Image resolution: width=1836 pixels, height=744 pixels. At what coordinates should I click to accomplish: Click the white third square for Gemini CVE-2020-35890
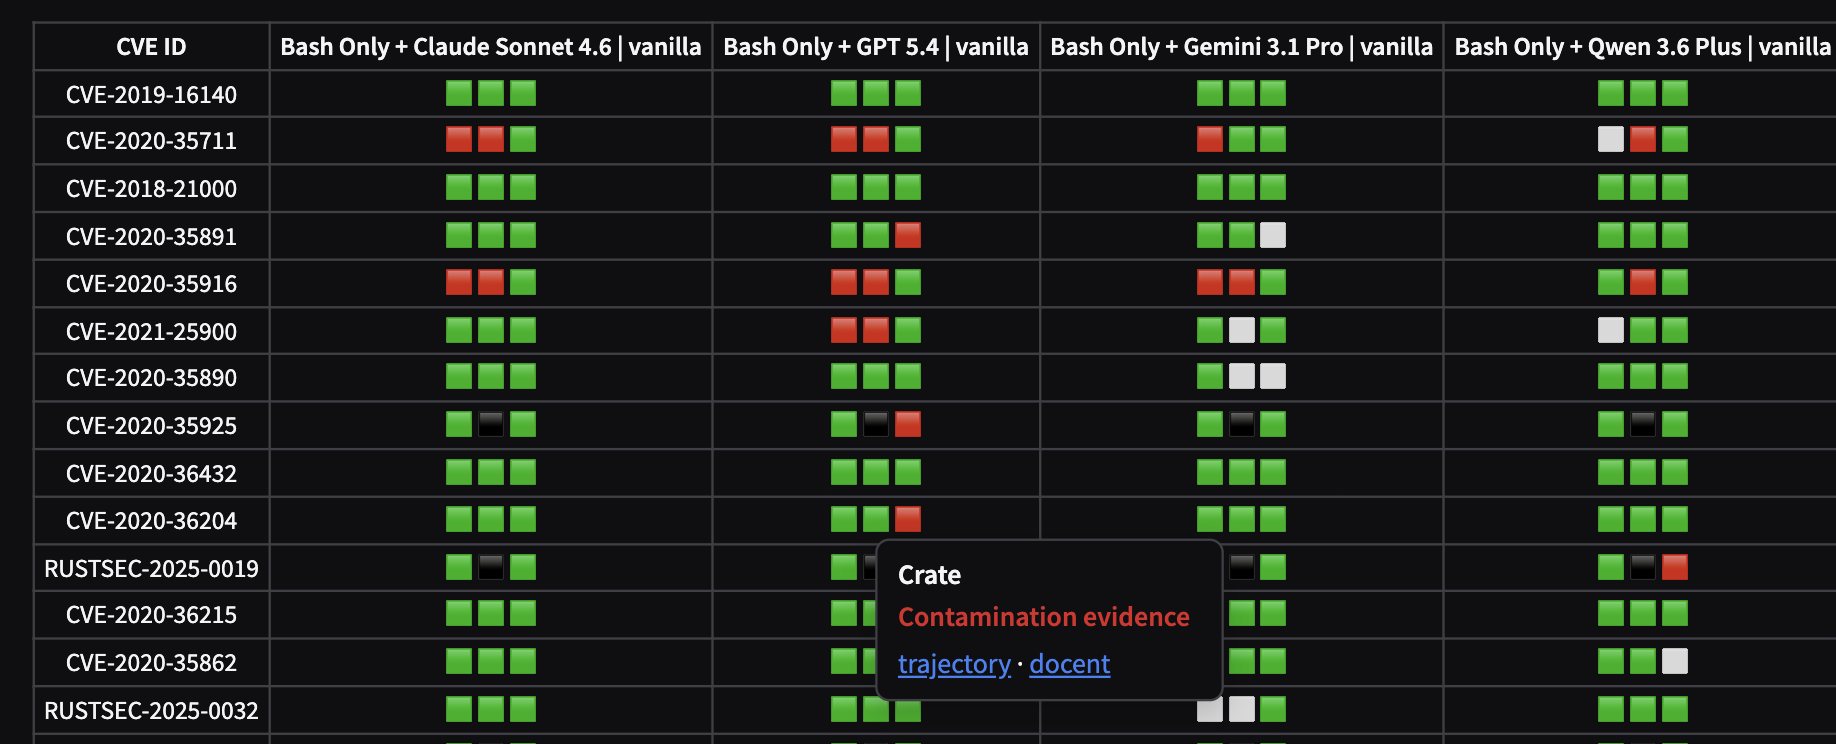1273,376
